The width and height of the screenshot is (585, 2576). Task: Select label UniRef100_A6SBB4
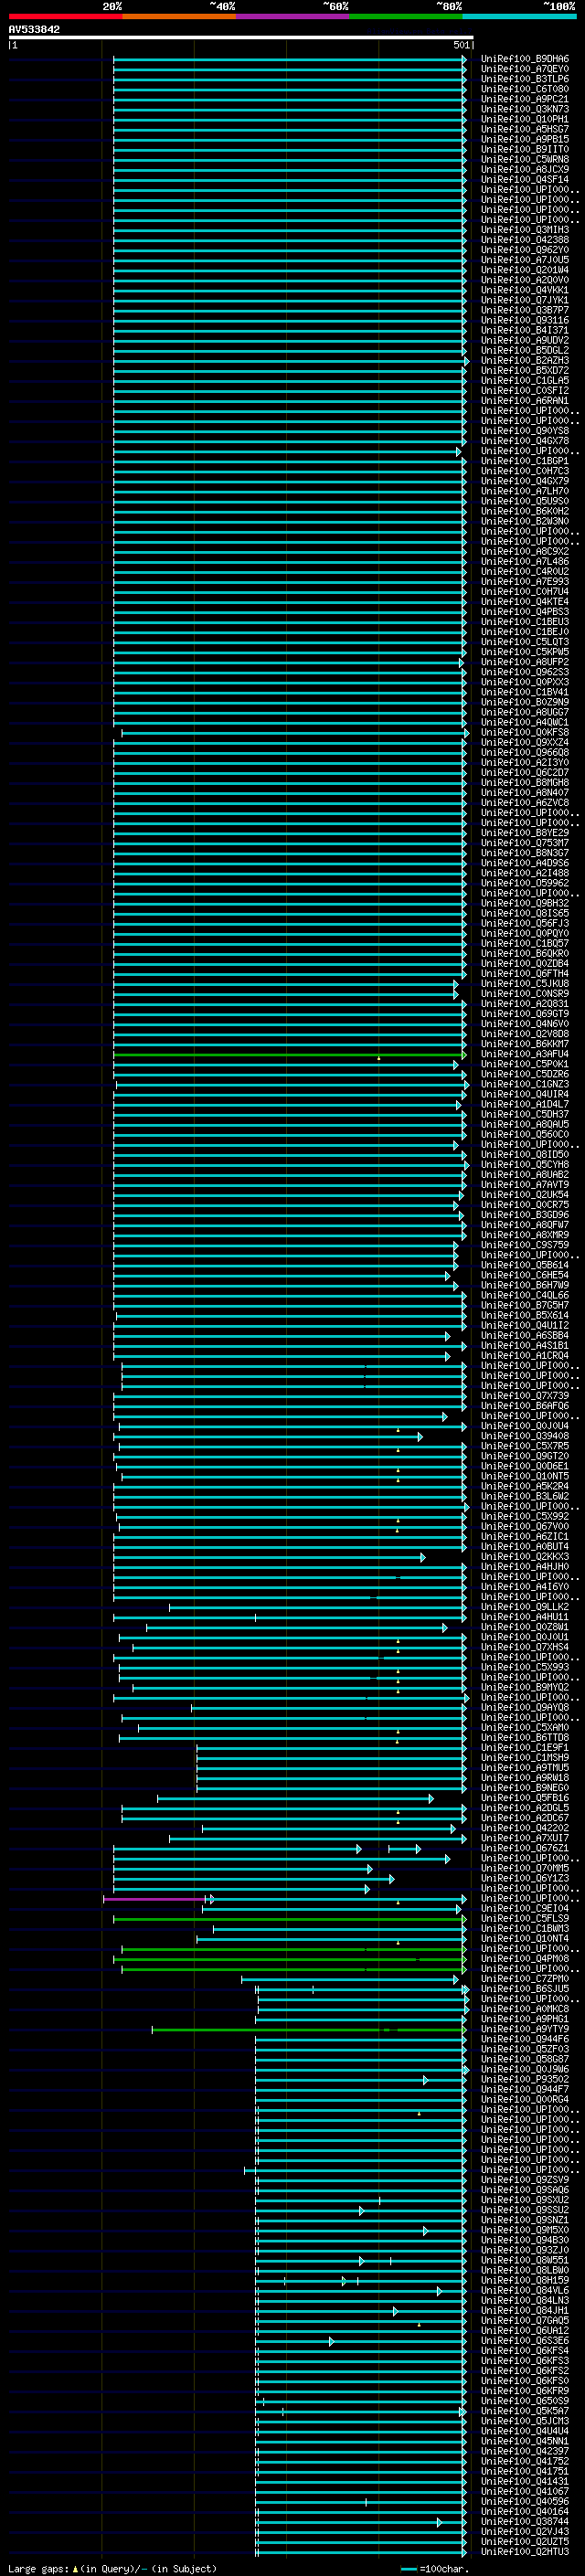[x=525, y=1336]
